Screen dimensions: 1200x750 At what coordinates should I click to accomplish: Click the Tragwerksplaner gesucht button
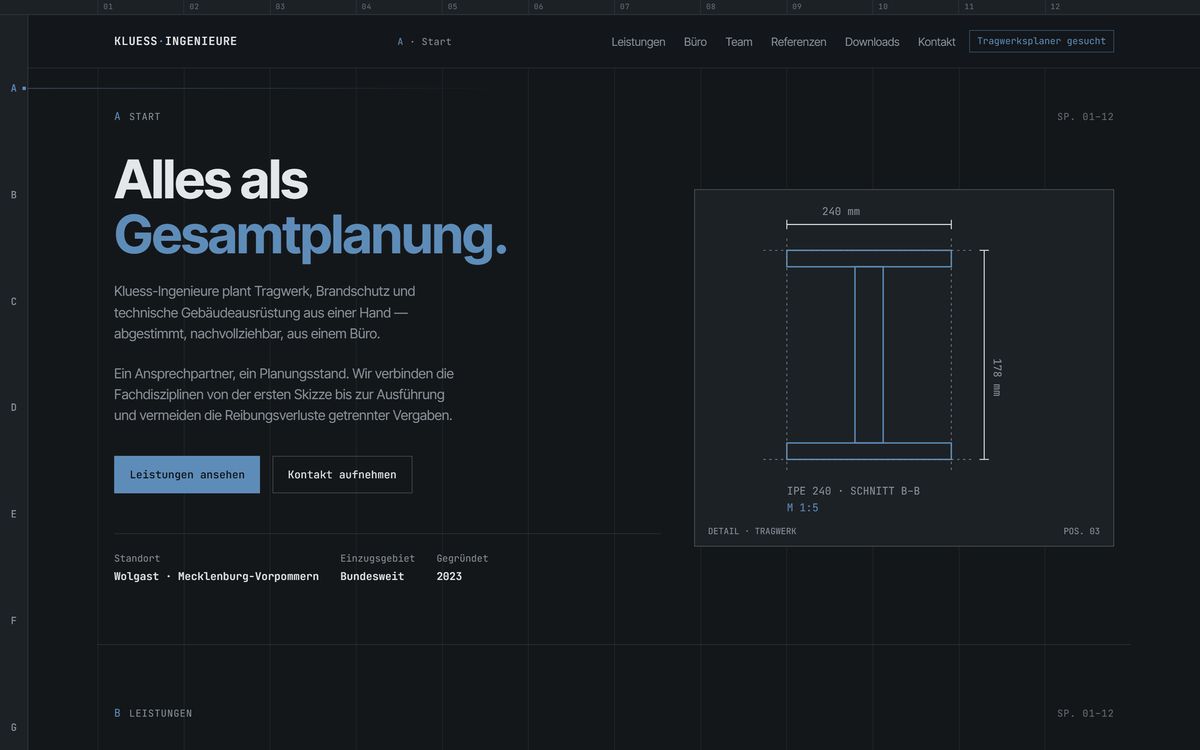1041,41
